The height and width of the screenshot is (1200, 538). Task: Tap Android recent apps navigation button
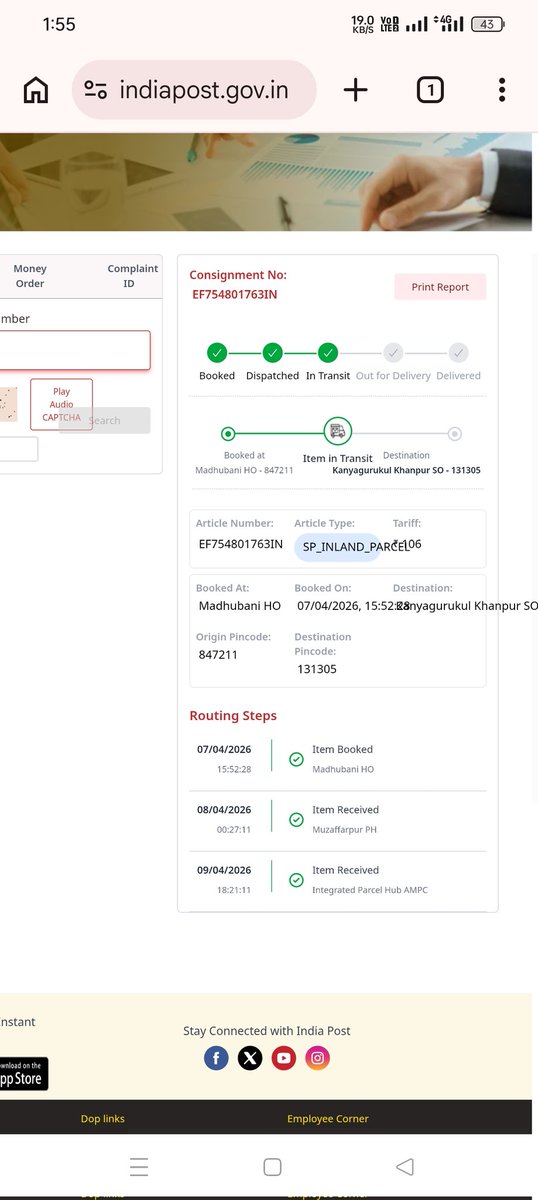(x=139, y=1167)
